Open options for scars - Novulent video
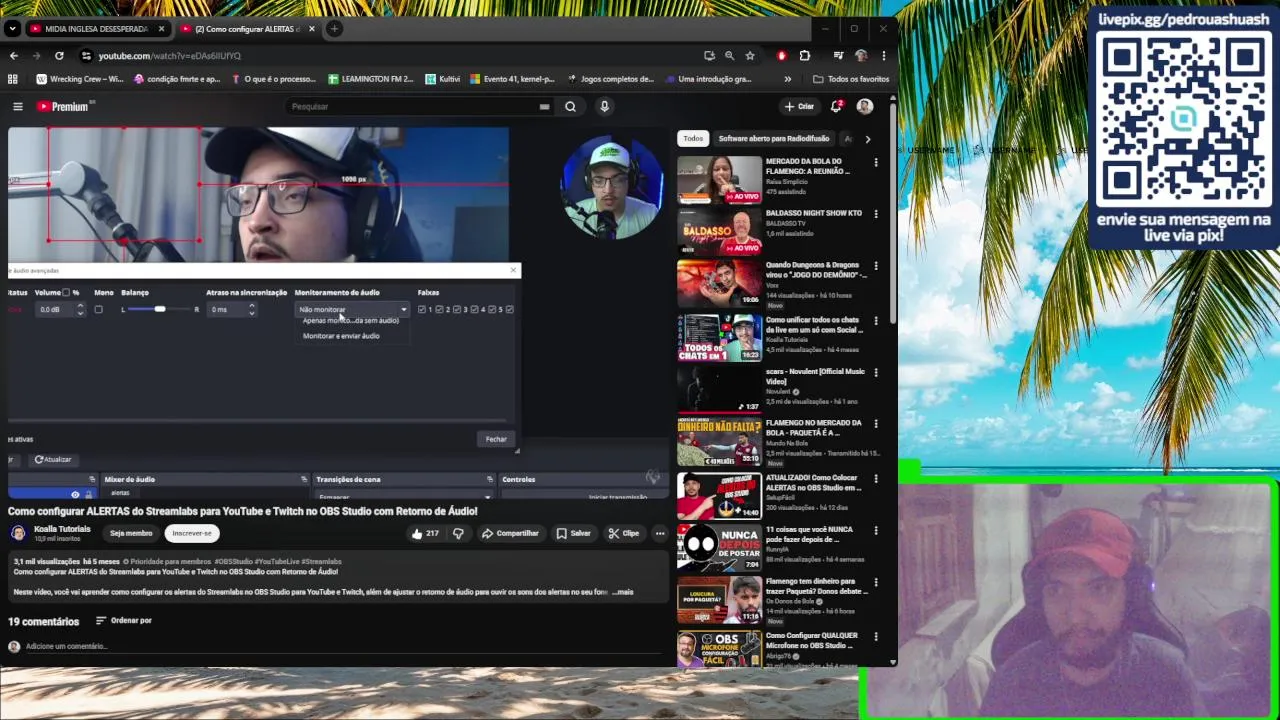 pyautogui.click(x=876, y=372)
